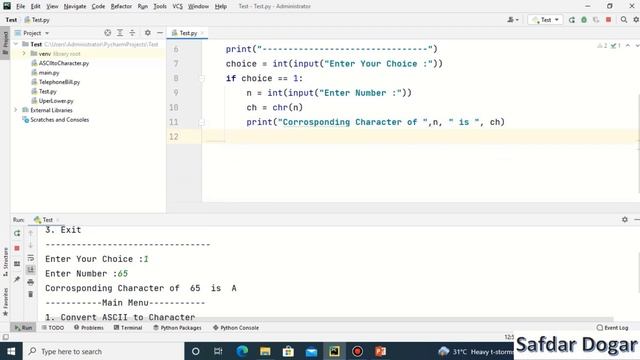The height and width of the screenshot is (360, 640).
Task: Collapse the Test project root folder
Action: [16, 44]
